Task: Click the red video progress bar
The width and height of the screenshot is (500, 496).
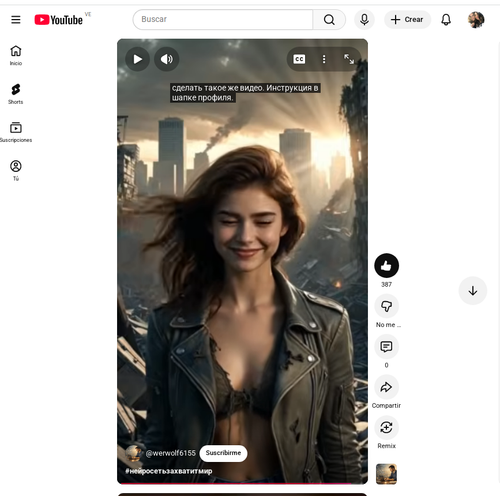Action: click(x=242, y=483)
